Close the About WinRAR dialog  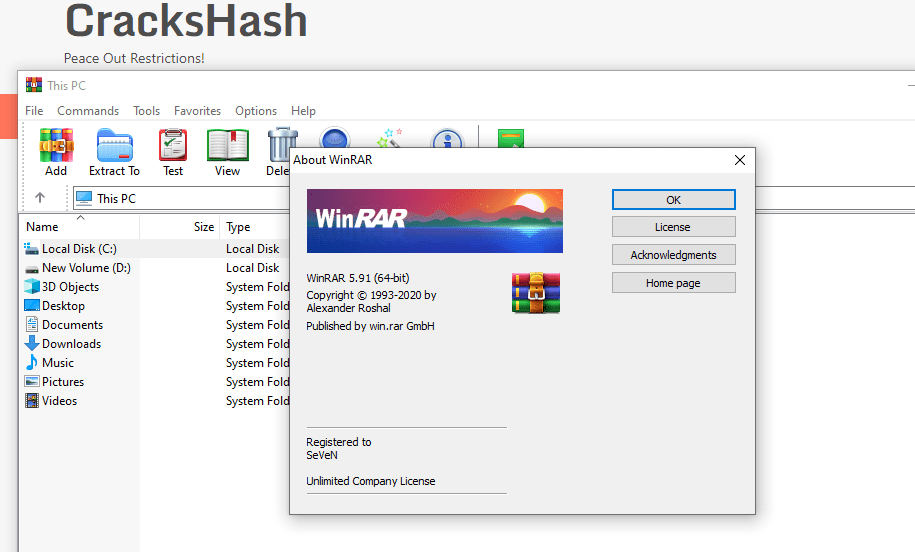[x=739, y=160]
